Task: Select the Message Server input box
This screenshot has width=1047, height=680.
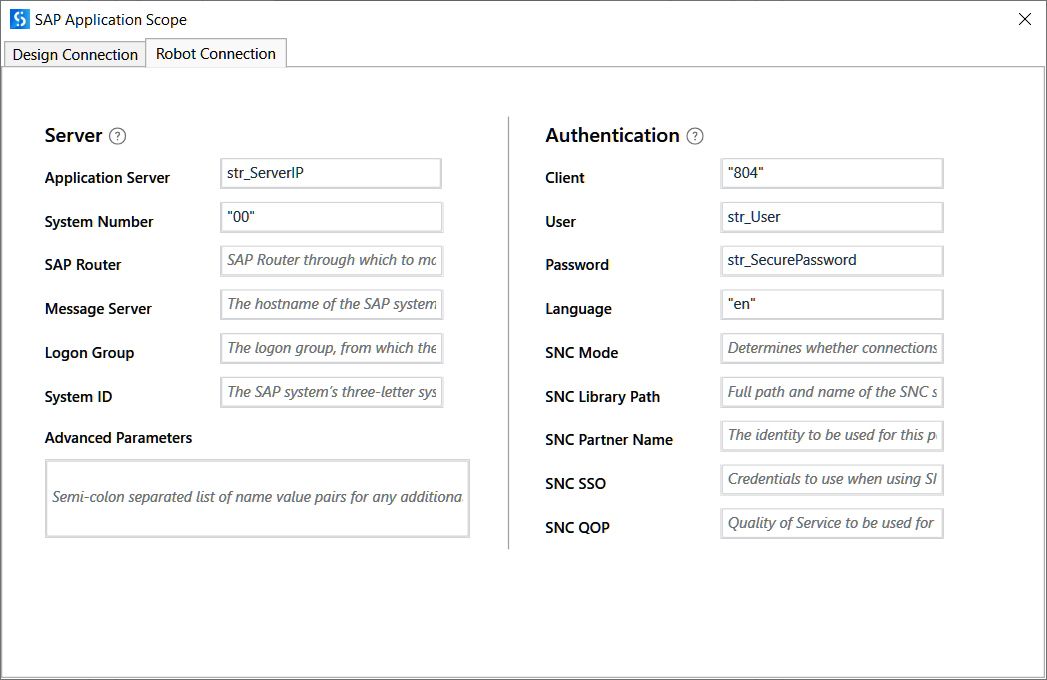Action: [x=331, y=305]
